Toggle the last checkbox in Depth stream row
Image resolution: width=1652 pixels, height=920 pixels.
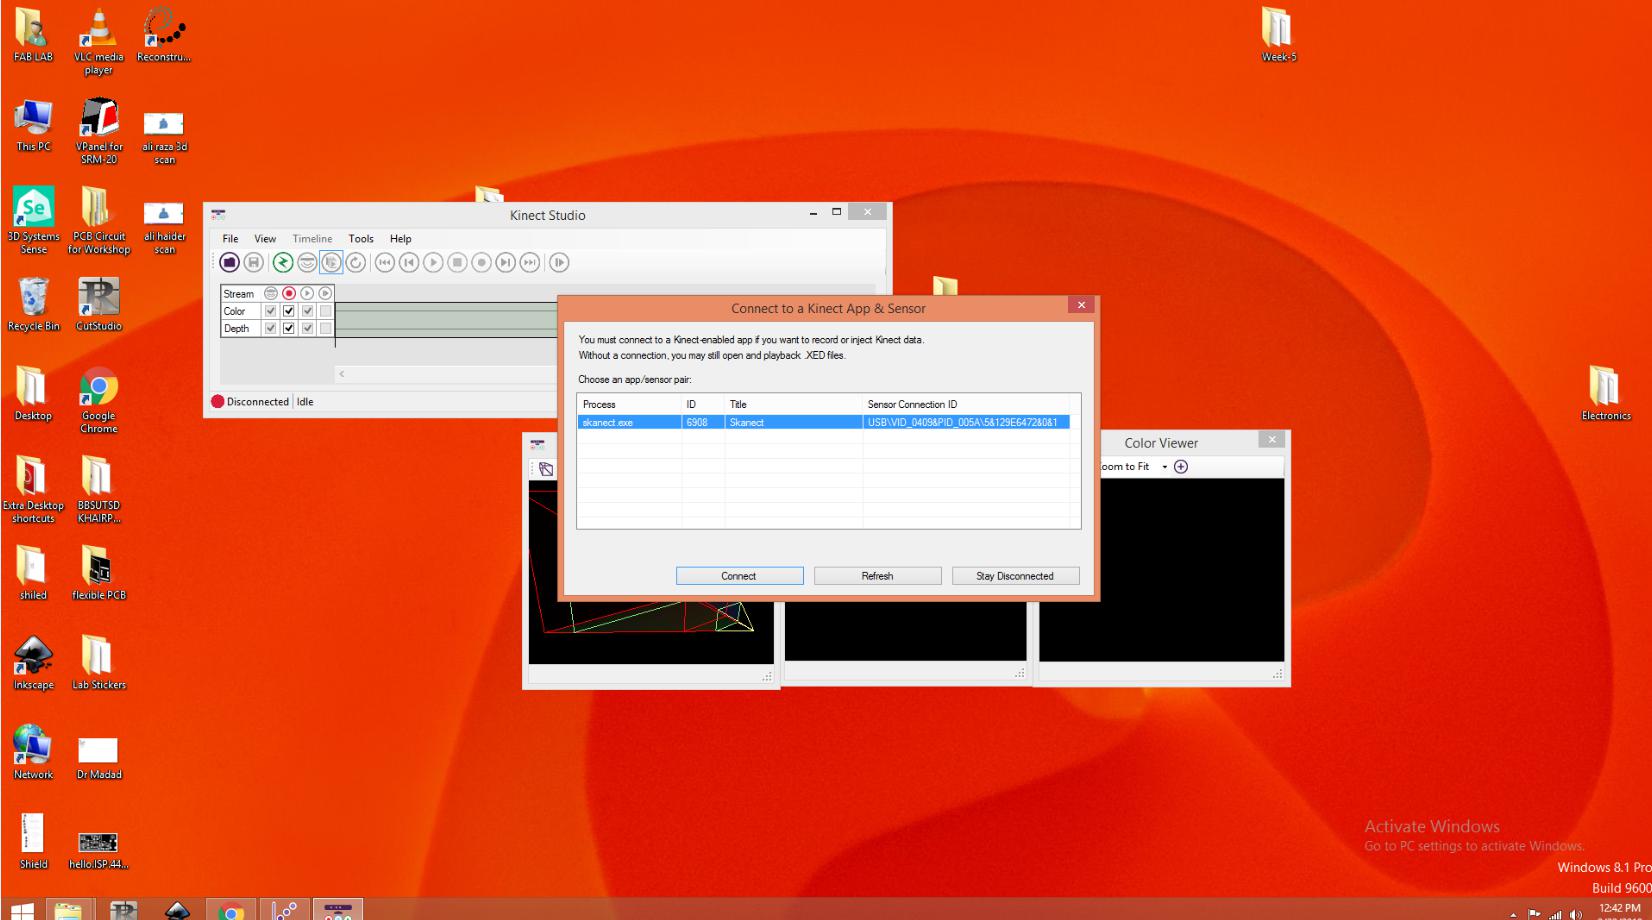[x=325, y=328]
